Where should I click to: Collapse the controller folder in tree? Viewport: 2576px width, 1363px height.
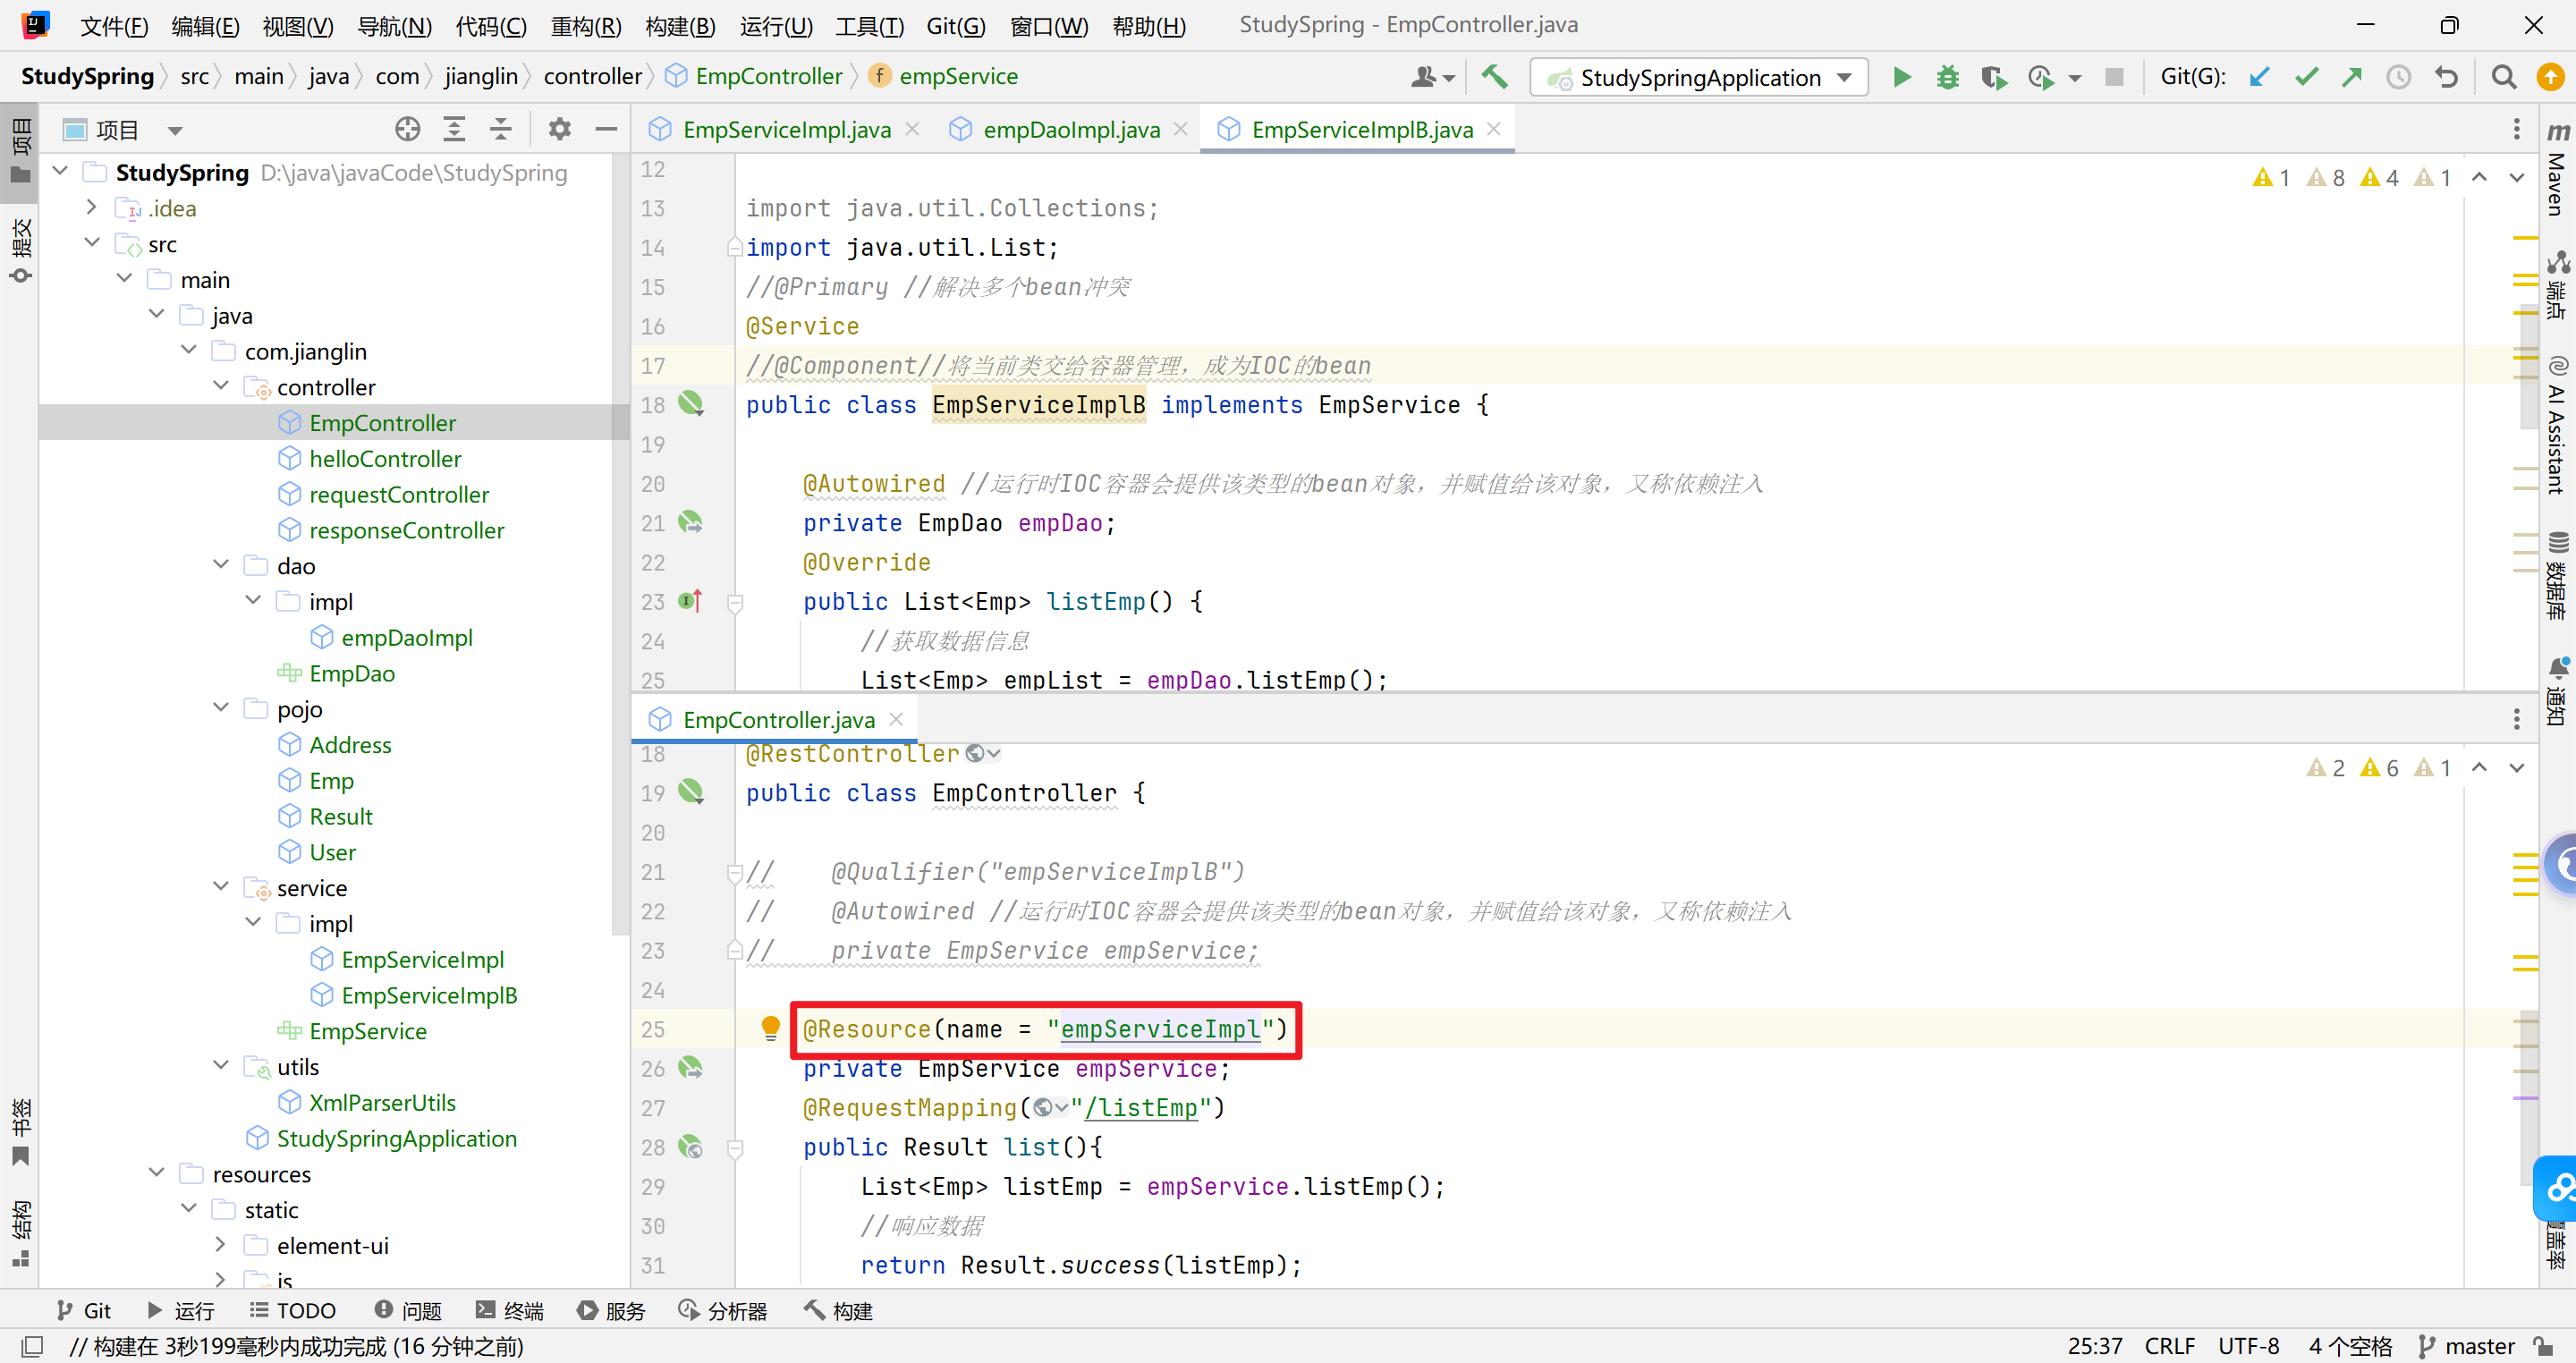coord(221,387)
